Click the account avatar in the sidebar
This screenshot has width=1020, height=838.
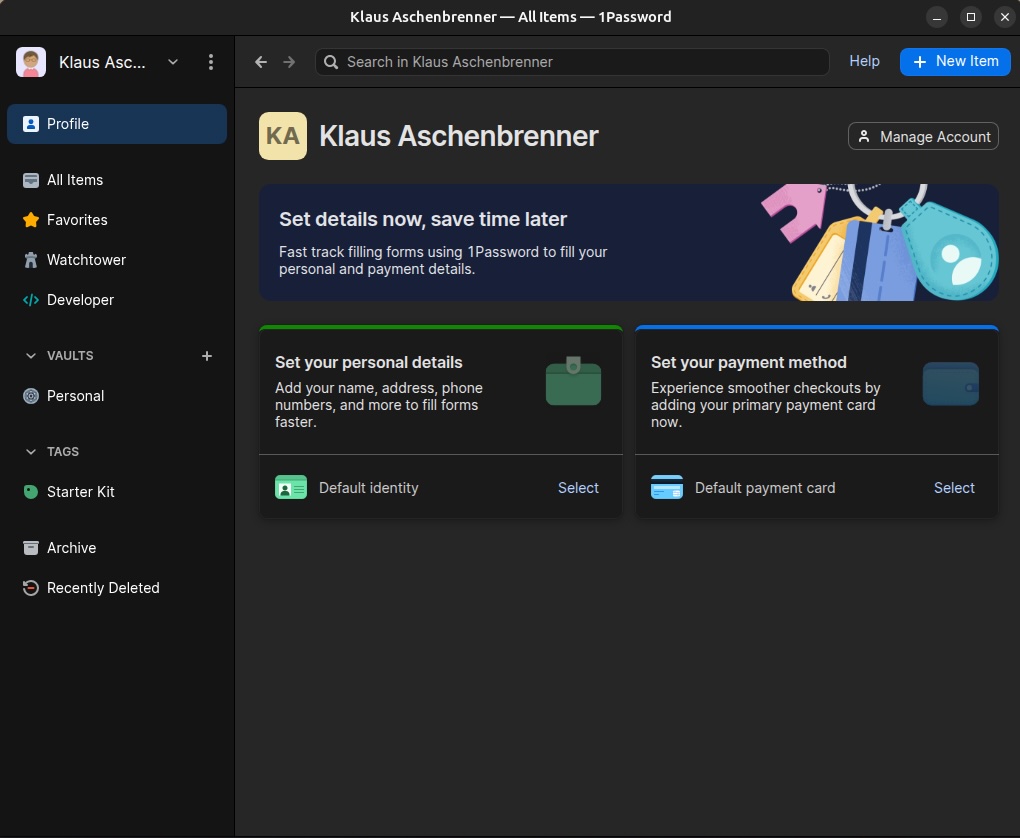31,62
